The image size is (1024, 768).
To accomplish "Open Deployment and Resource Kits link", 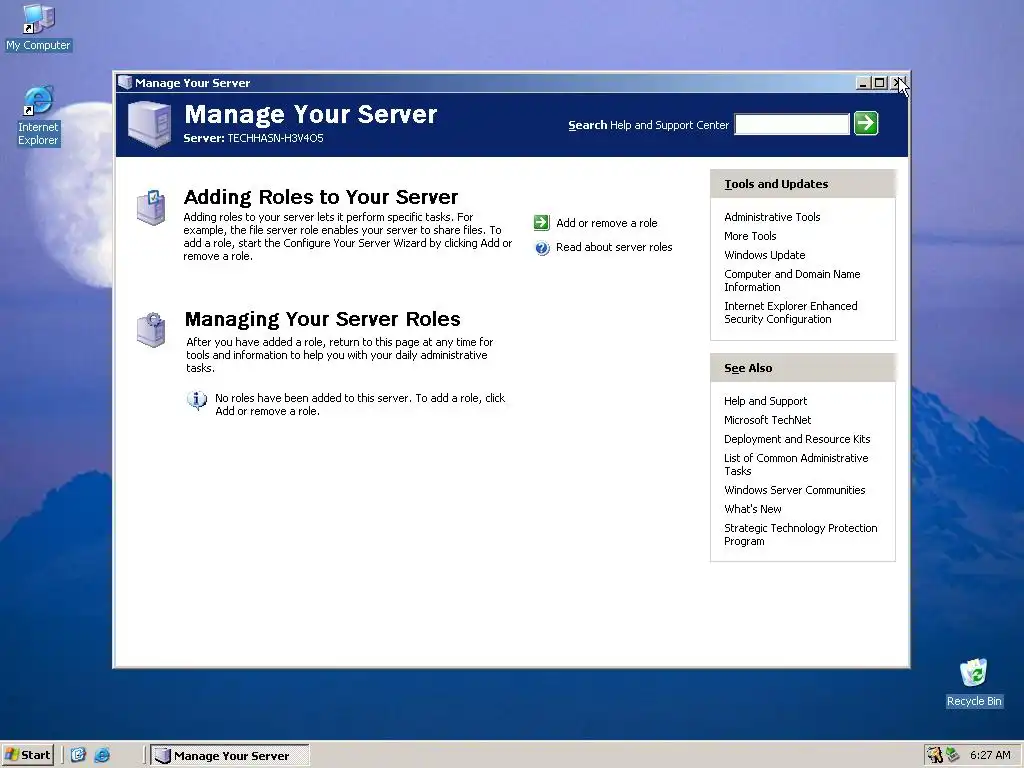I will click(797, 439).
